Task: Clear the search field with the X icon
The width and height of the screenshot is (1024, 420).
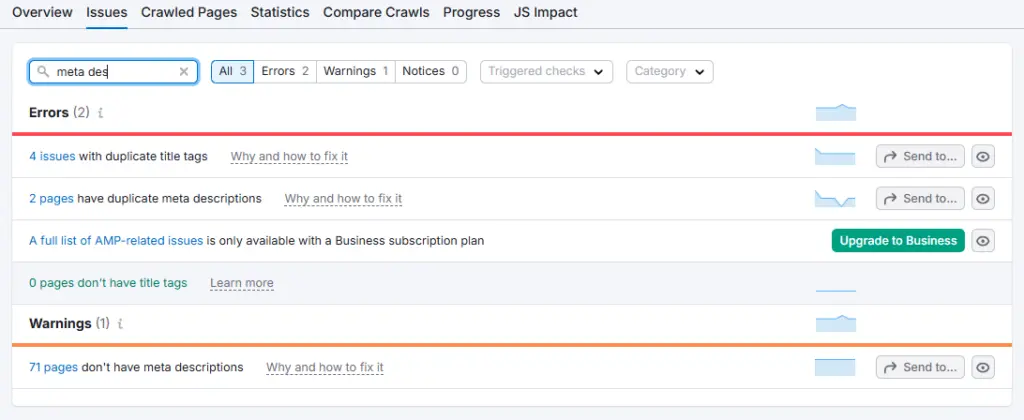Action: 183,72
